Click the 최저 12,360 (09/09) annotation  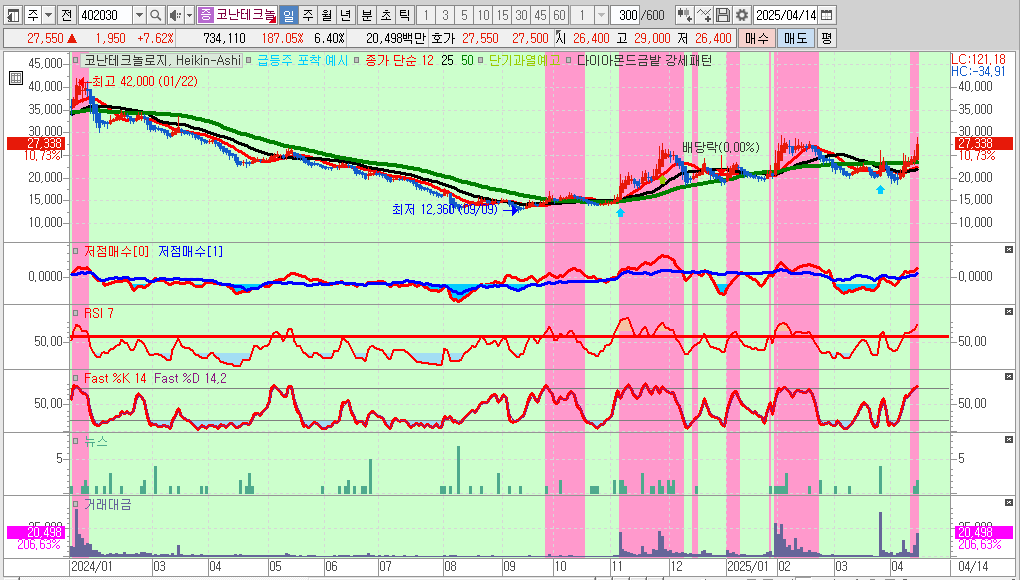(x=445, y=209)
